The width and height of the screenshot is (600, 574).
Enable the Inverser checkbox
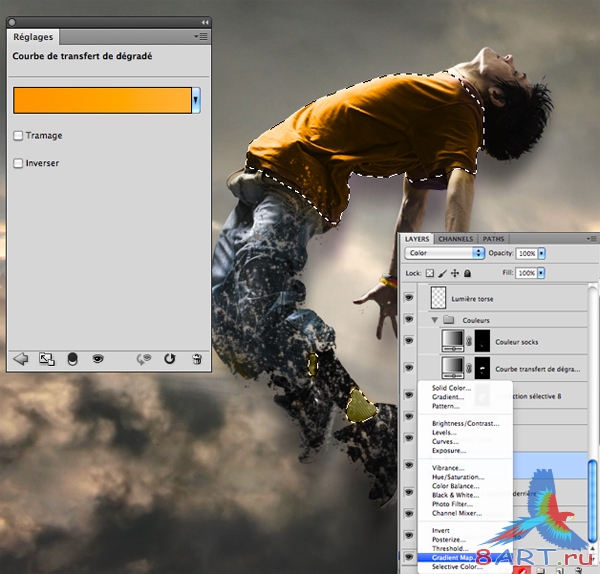18,163
